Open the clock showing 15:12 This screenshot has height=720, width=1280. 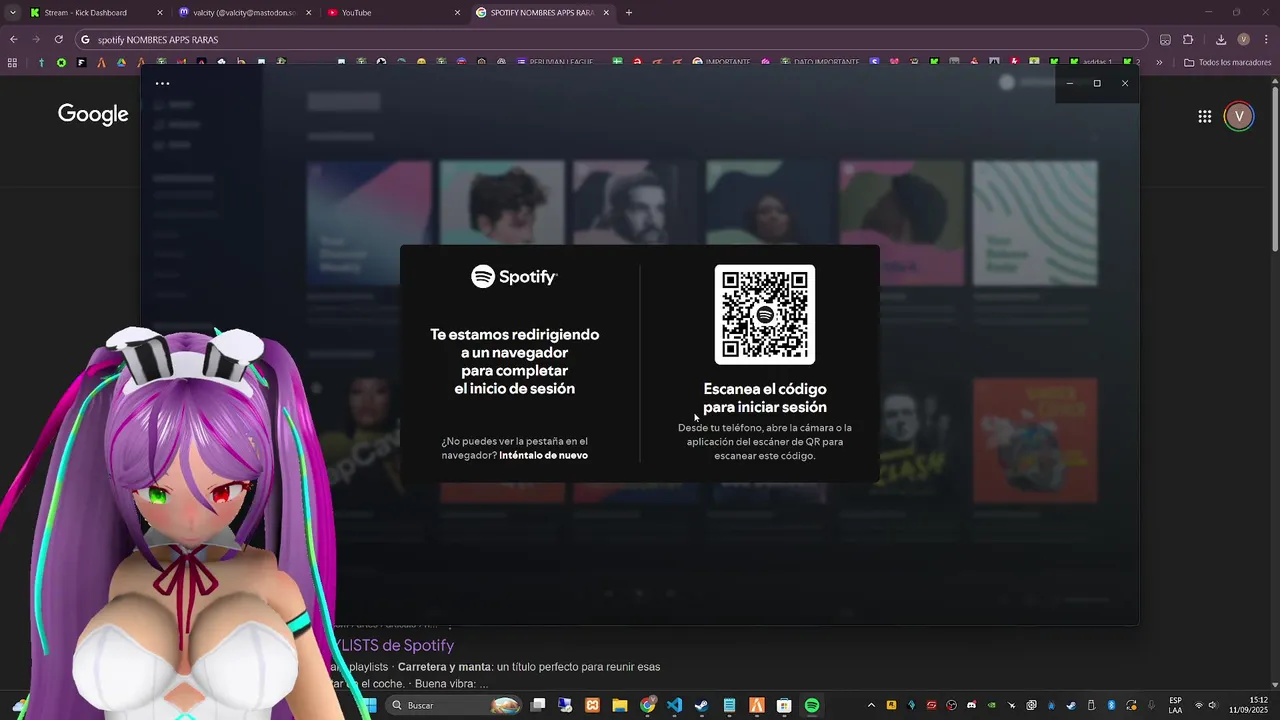coord(1249,706)
